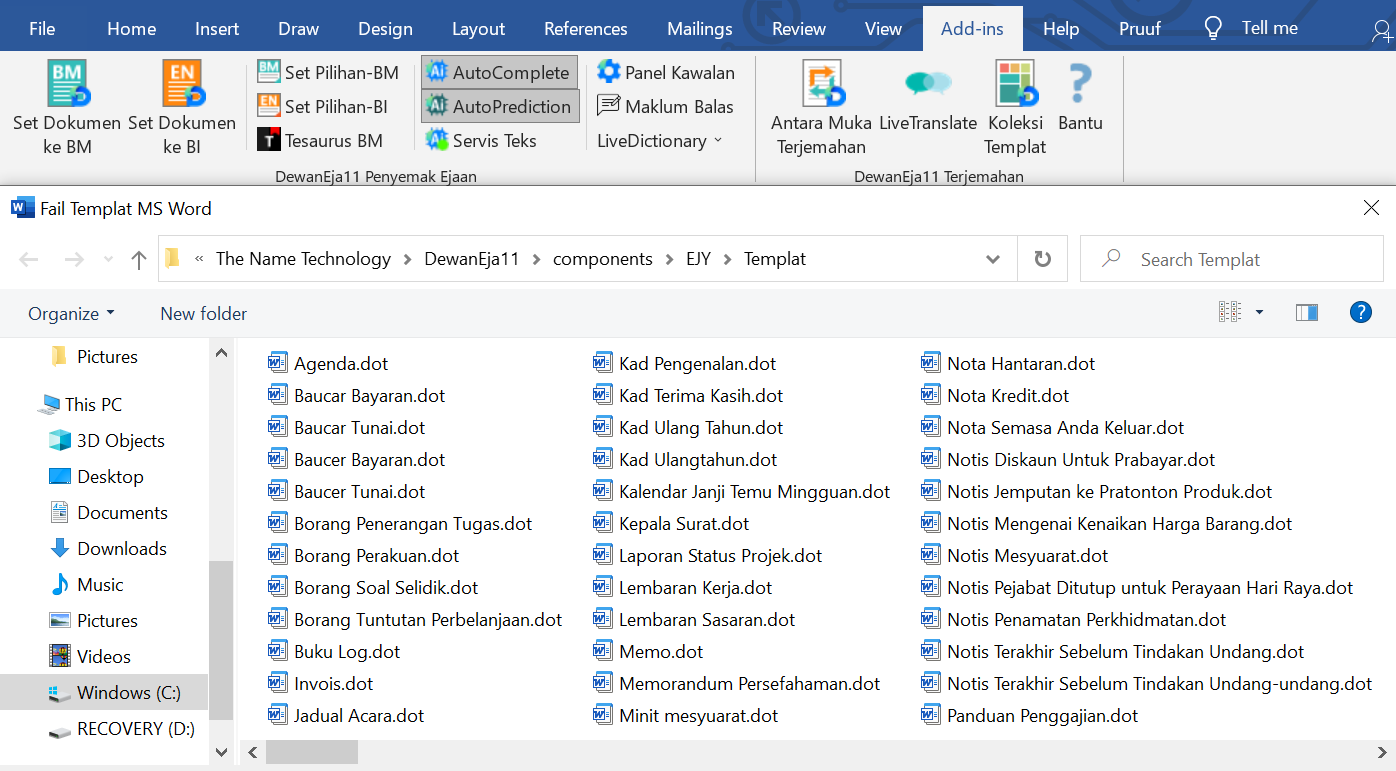Click the New folder button
1396x771 pixels.
[203, 314]
